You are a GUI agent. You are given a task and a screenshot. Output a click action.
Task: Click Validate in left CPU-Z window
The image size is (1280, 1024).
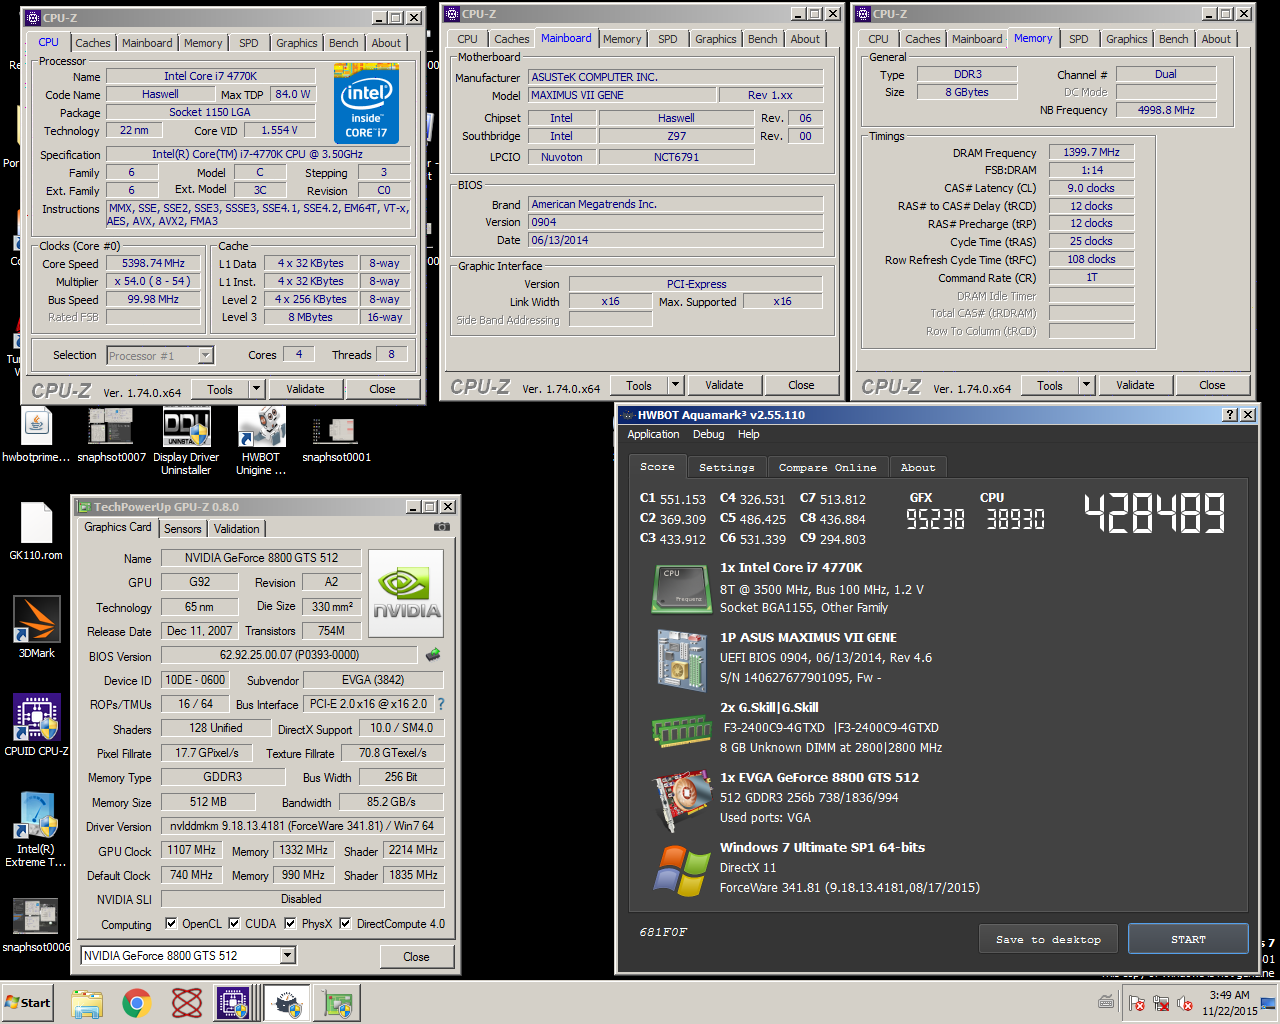305,389
